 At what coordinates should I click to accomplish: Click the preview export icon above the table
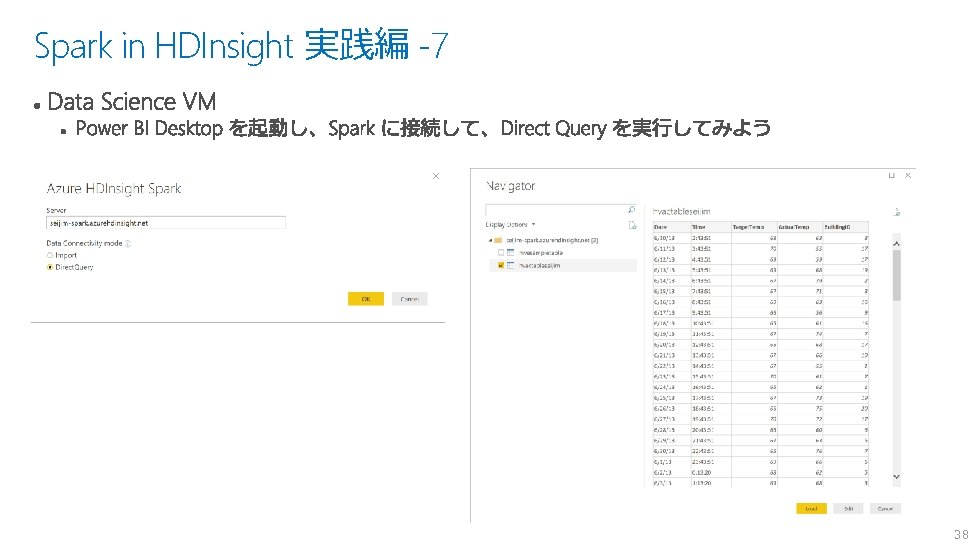click(897, 212)
